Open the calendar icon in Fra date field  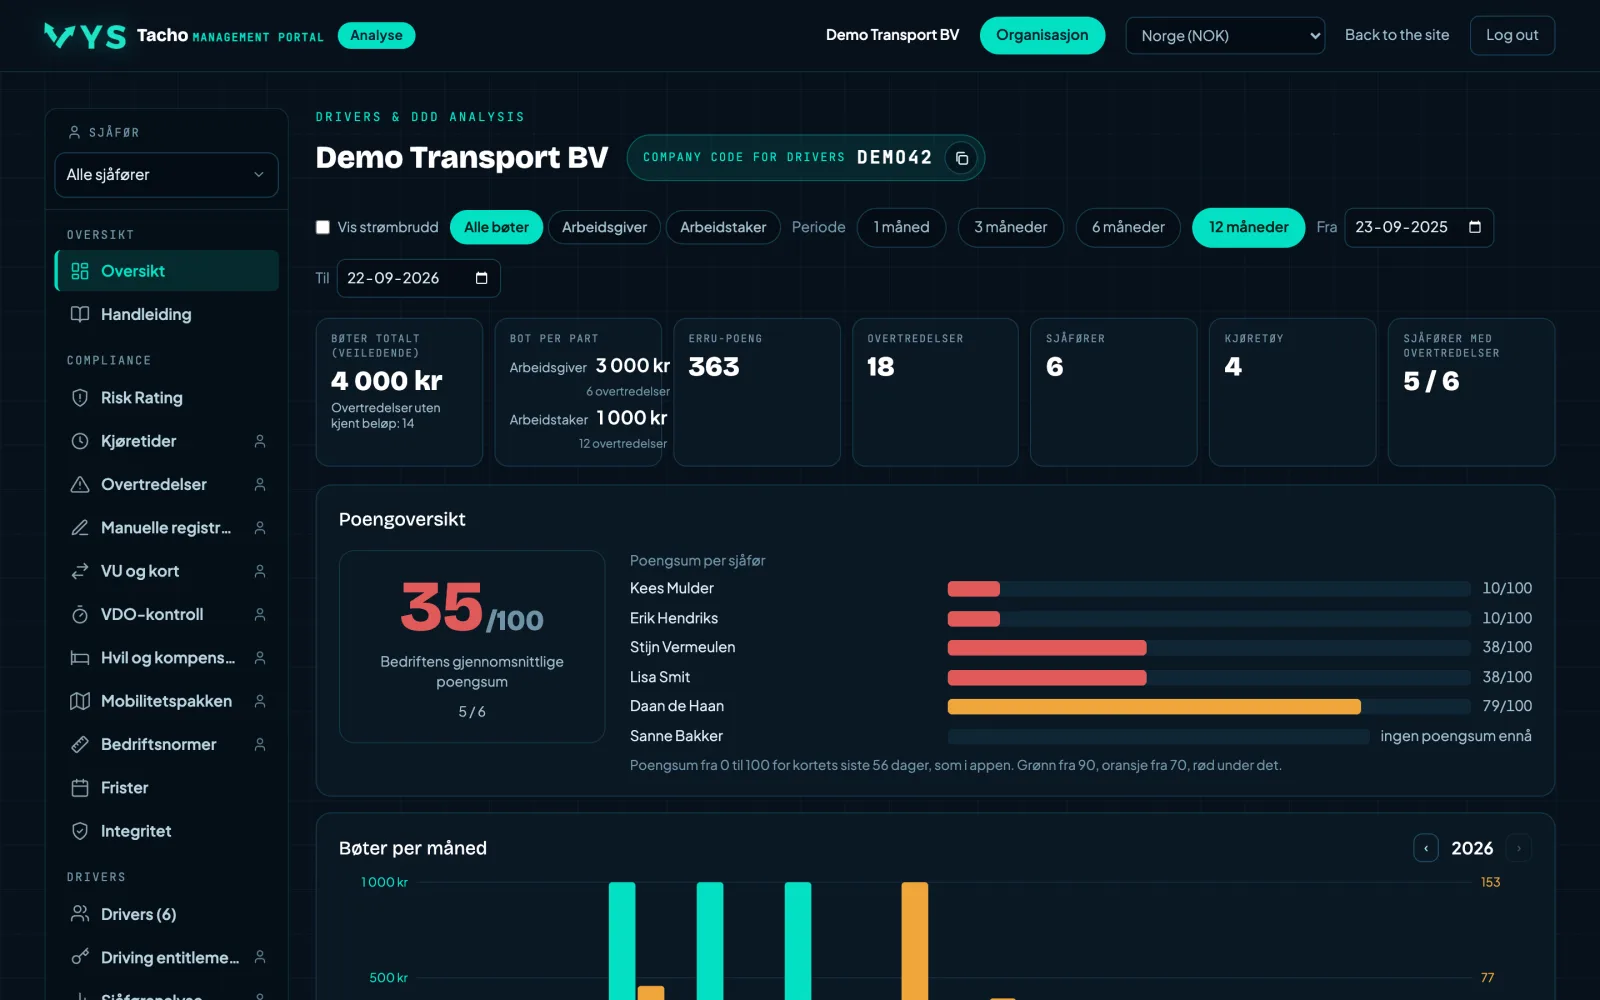click(1474, 227)
